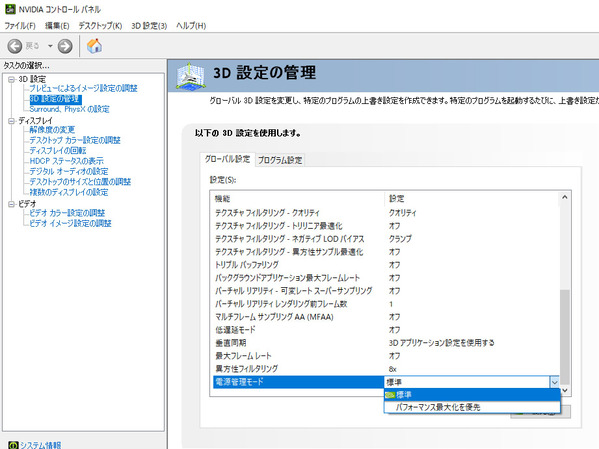Open the 編集(E) menu
Screen dimensions: 599x449
57,26
